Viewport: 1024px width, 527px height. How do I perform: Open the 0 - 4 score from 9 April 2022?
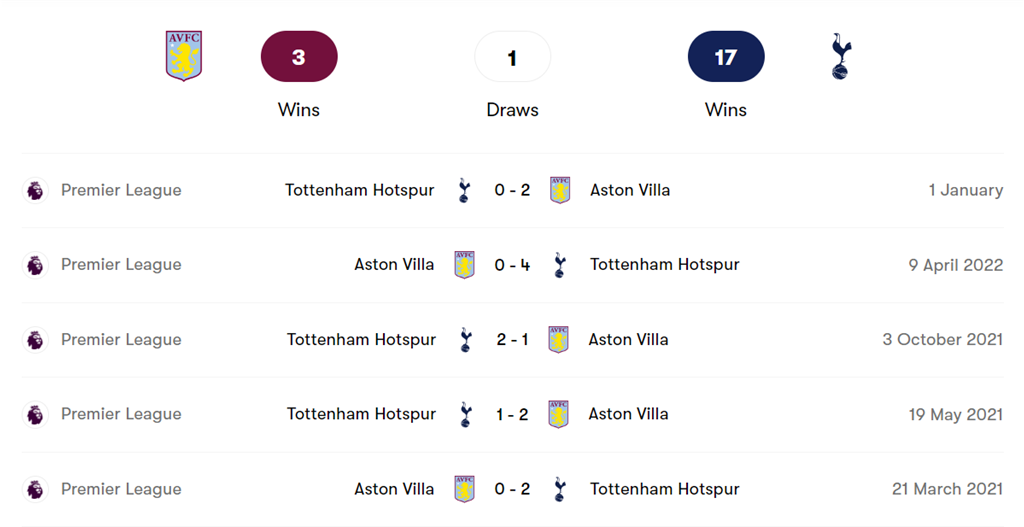click(512, 265)
